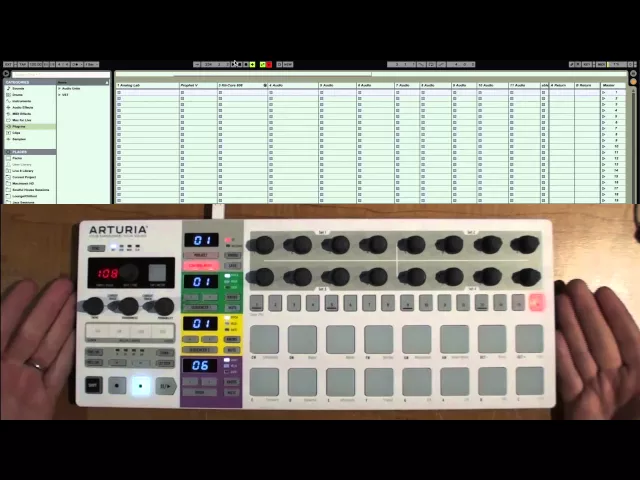The image size is (640, 480).
Task: Launch scene 10 in Master track
Action: (604, 146)
